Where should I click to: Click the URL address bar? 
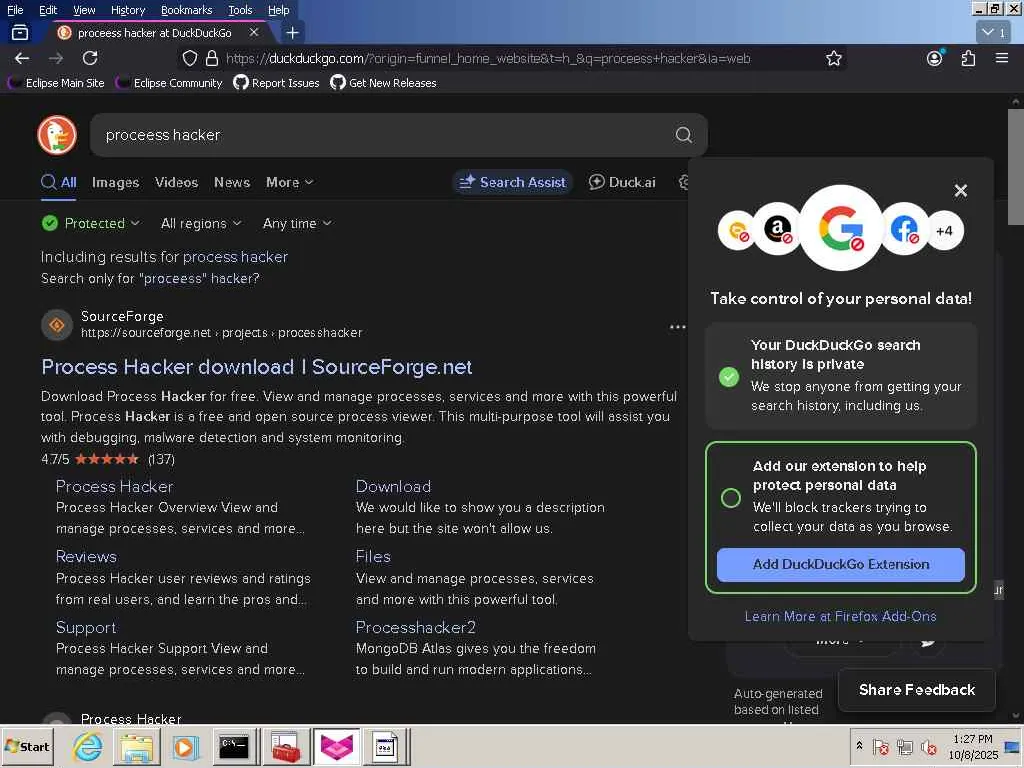click(487, 58)
